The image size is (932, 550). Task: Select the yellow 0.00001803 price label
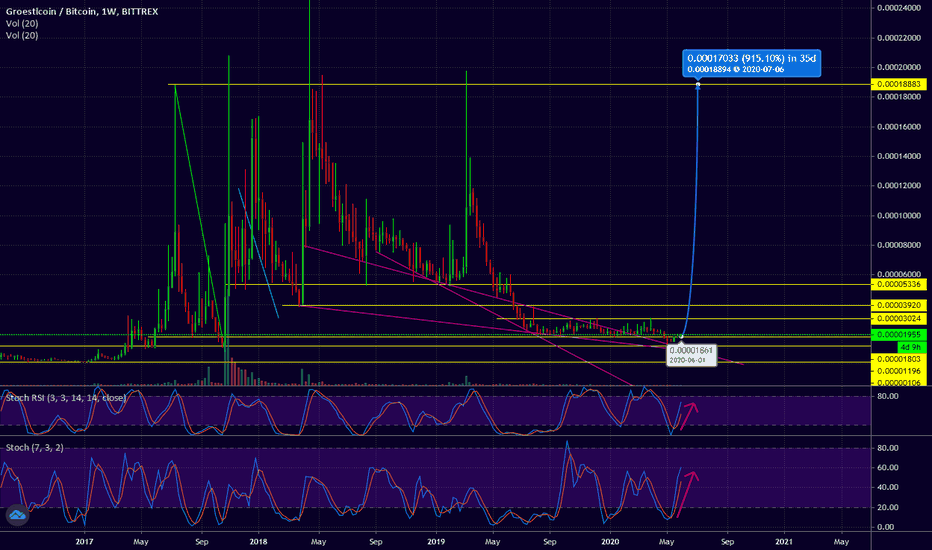tap(899, 359)
